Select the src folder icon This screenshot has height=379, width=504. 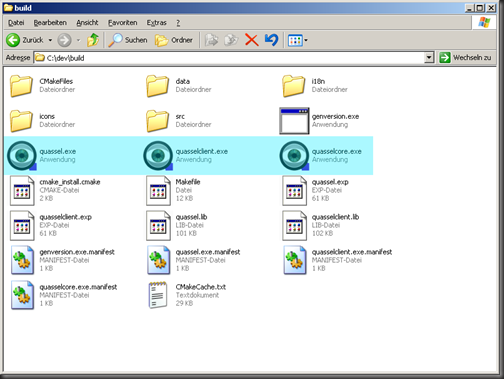157,121
